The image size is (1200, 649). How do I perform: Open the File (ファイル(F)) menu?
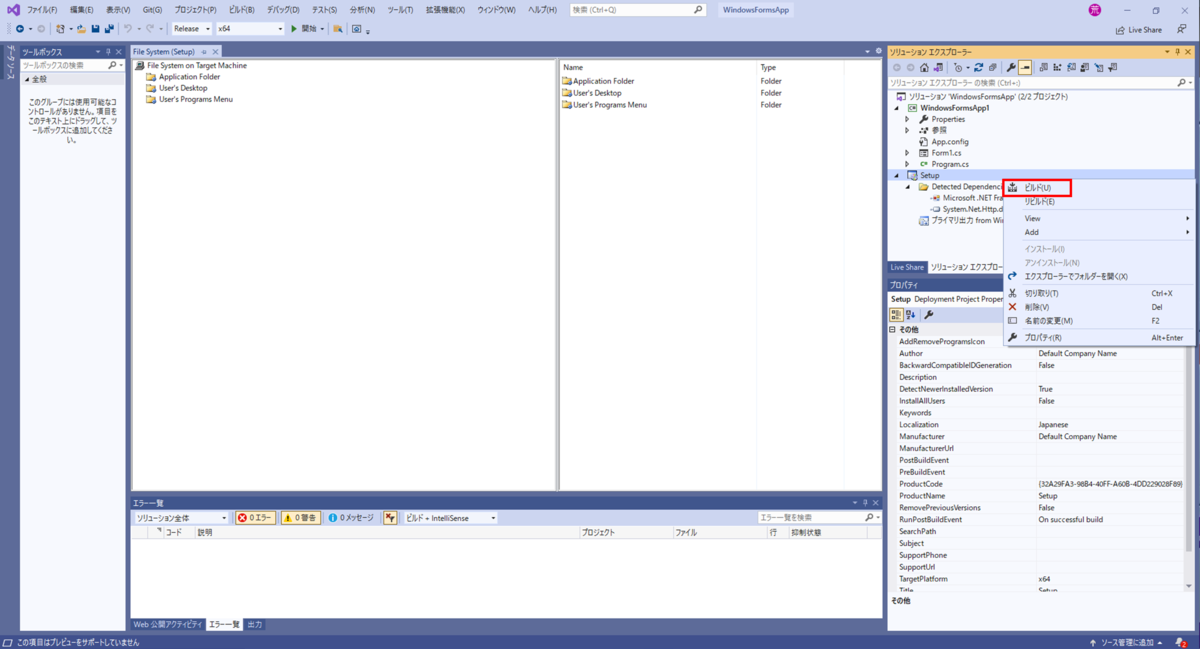coord(42,9)
